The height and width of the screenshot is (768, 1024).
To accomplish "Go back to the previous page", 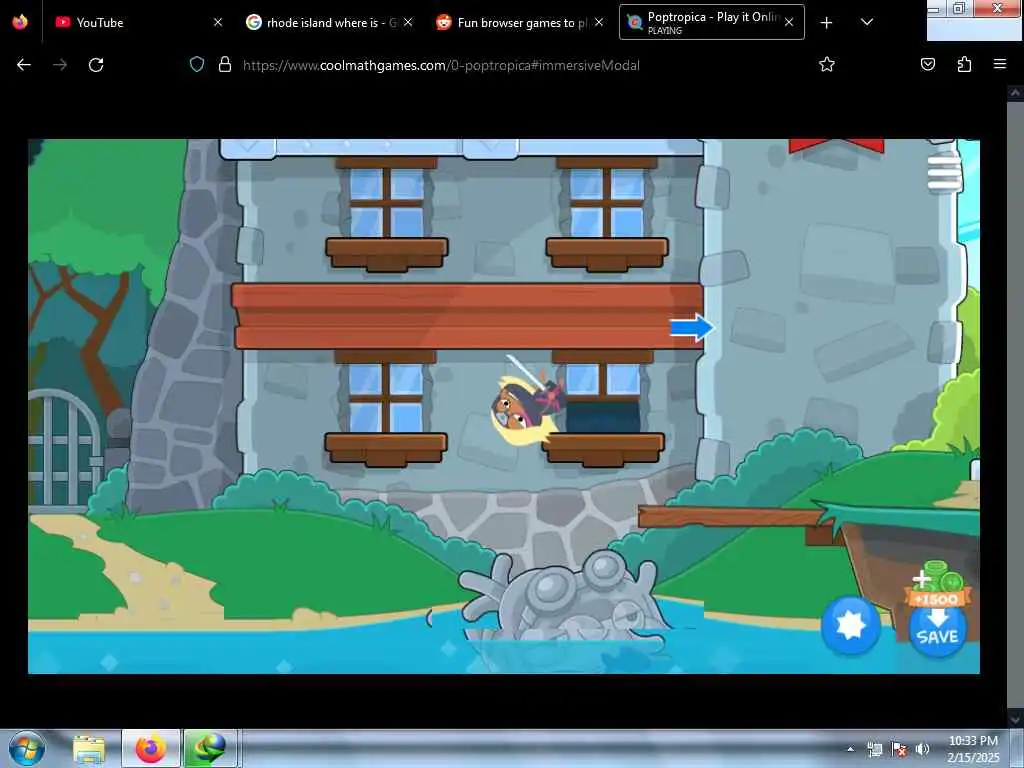I will click(24, 65).
